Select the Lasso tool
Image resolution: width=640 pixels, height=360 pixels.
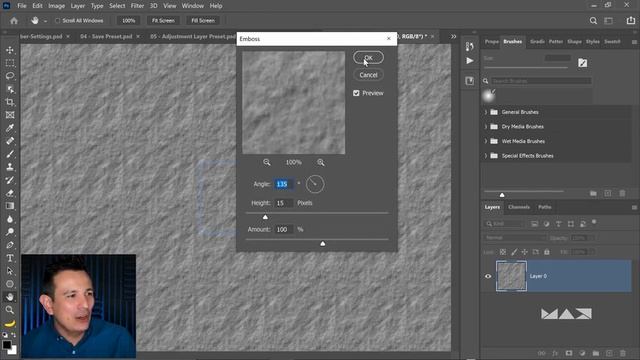click(x=10, y=76)
